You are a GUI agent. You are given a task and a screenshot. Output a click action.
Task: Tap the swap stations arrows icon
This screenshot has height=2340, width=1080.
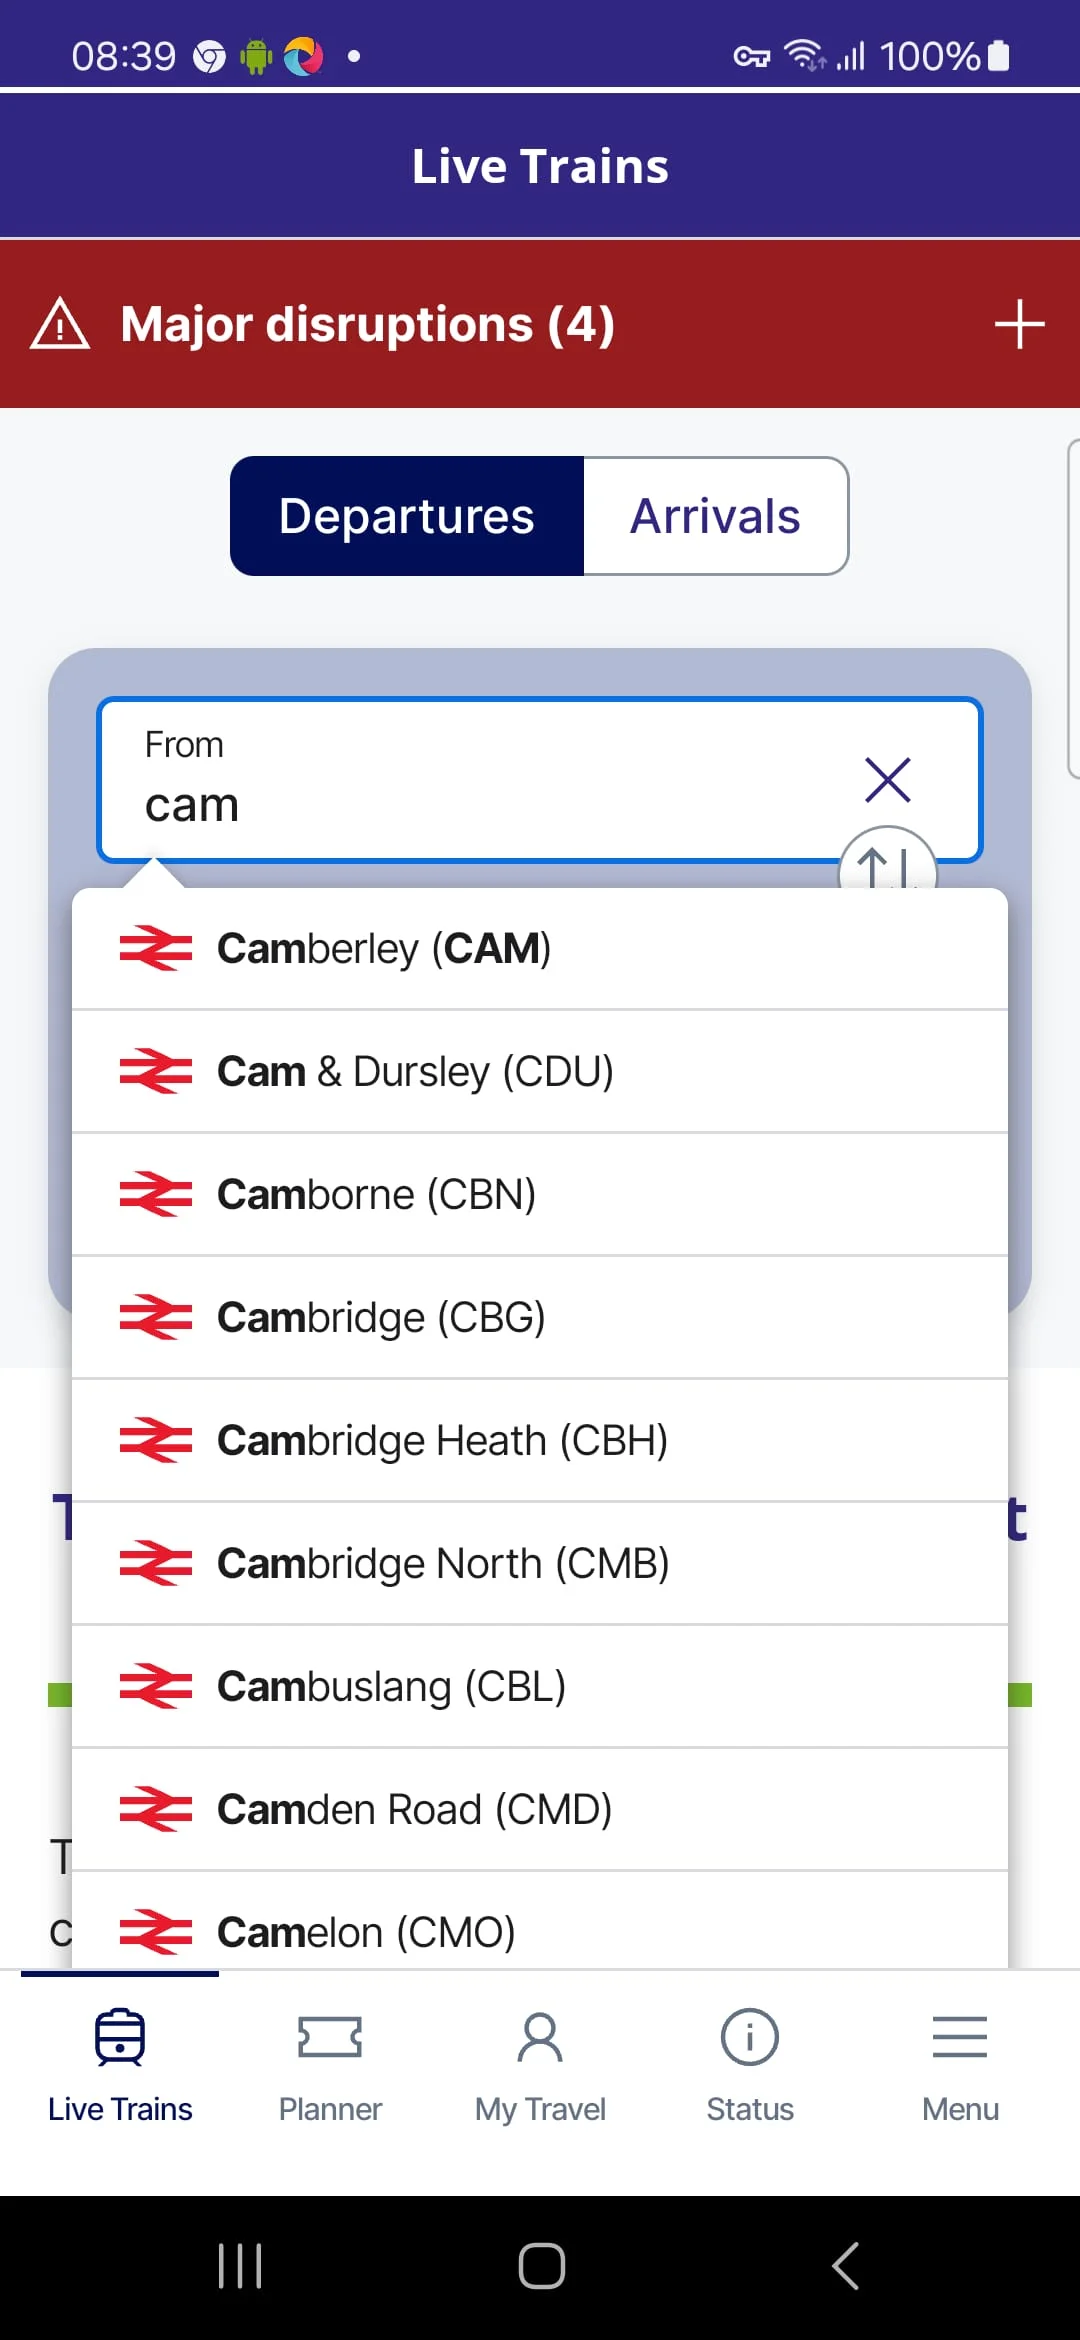pos(887,866)
